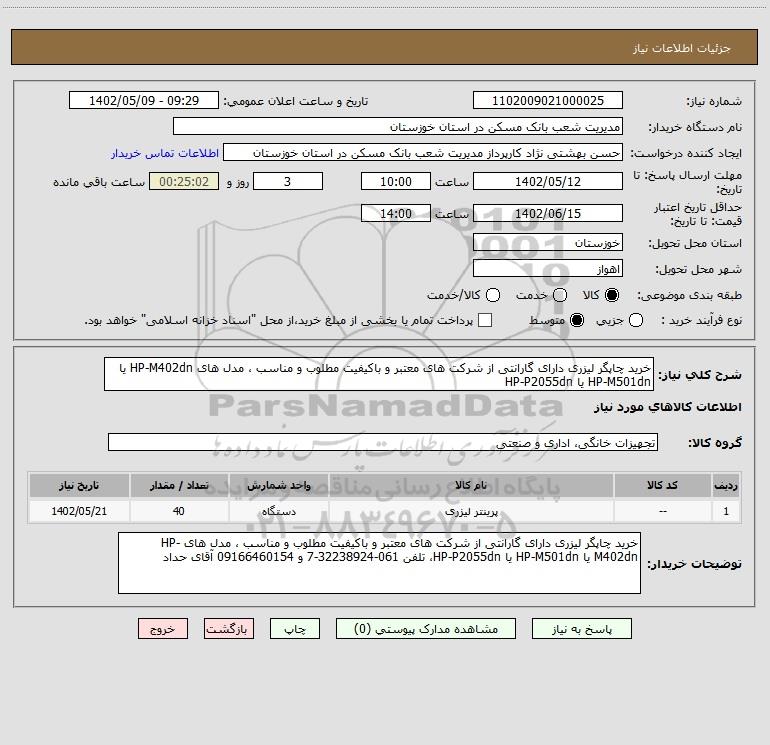Open مشاهده مدارک پیوستی (0) button

pos(426,629)
